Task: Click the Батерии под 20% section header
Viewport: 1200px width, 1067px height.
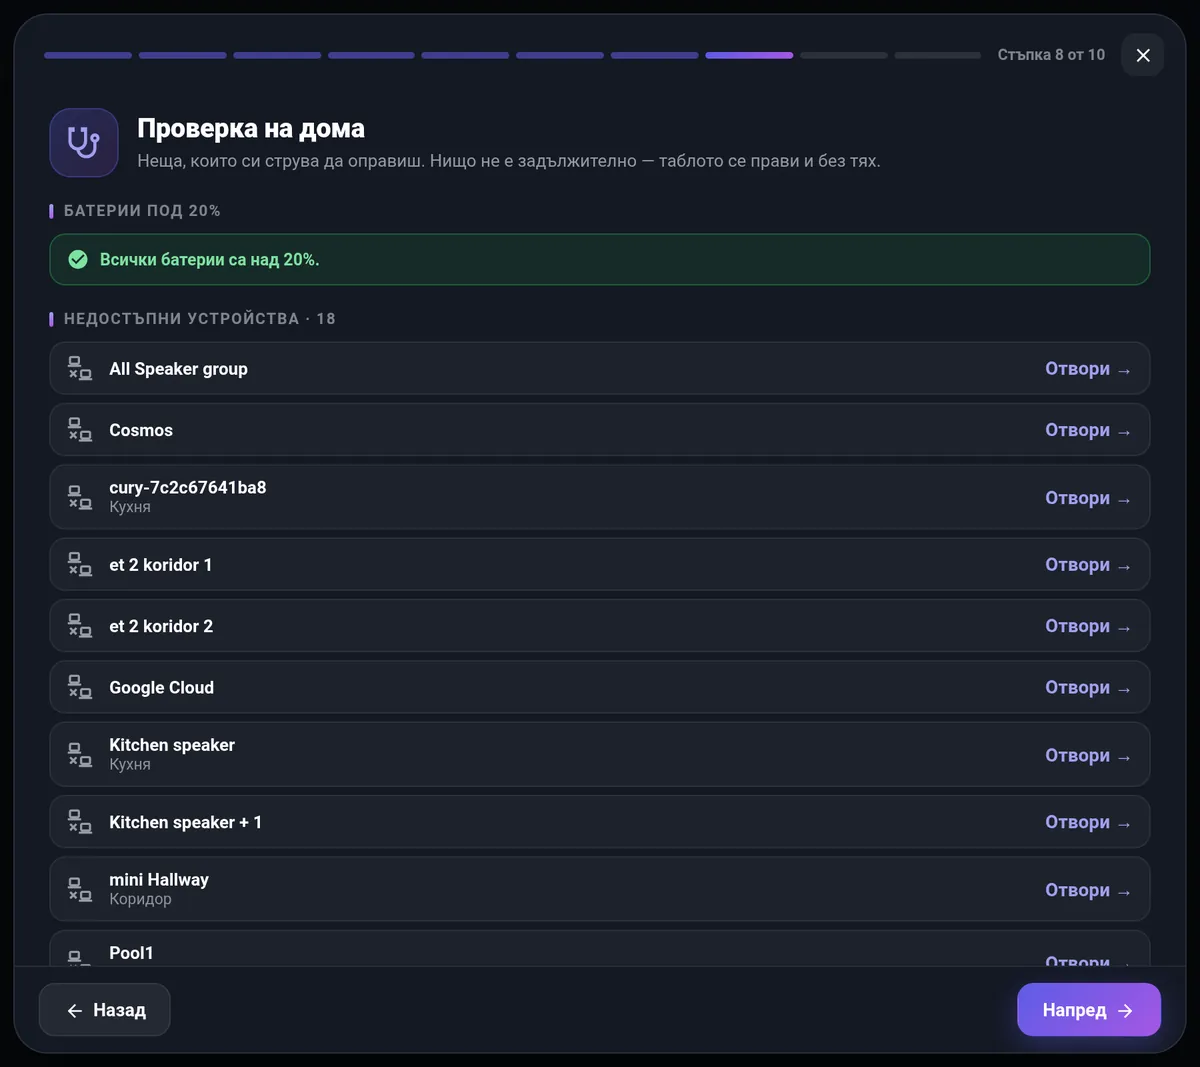Action: (142, 211)
